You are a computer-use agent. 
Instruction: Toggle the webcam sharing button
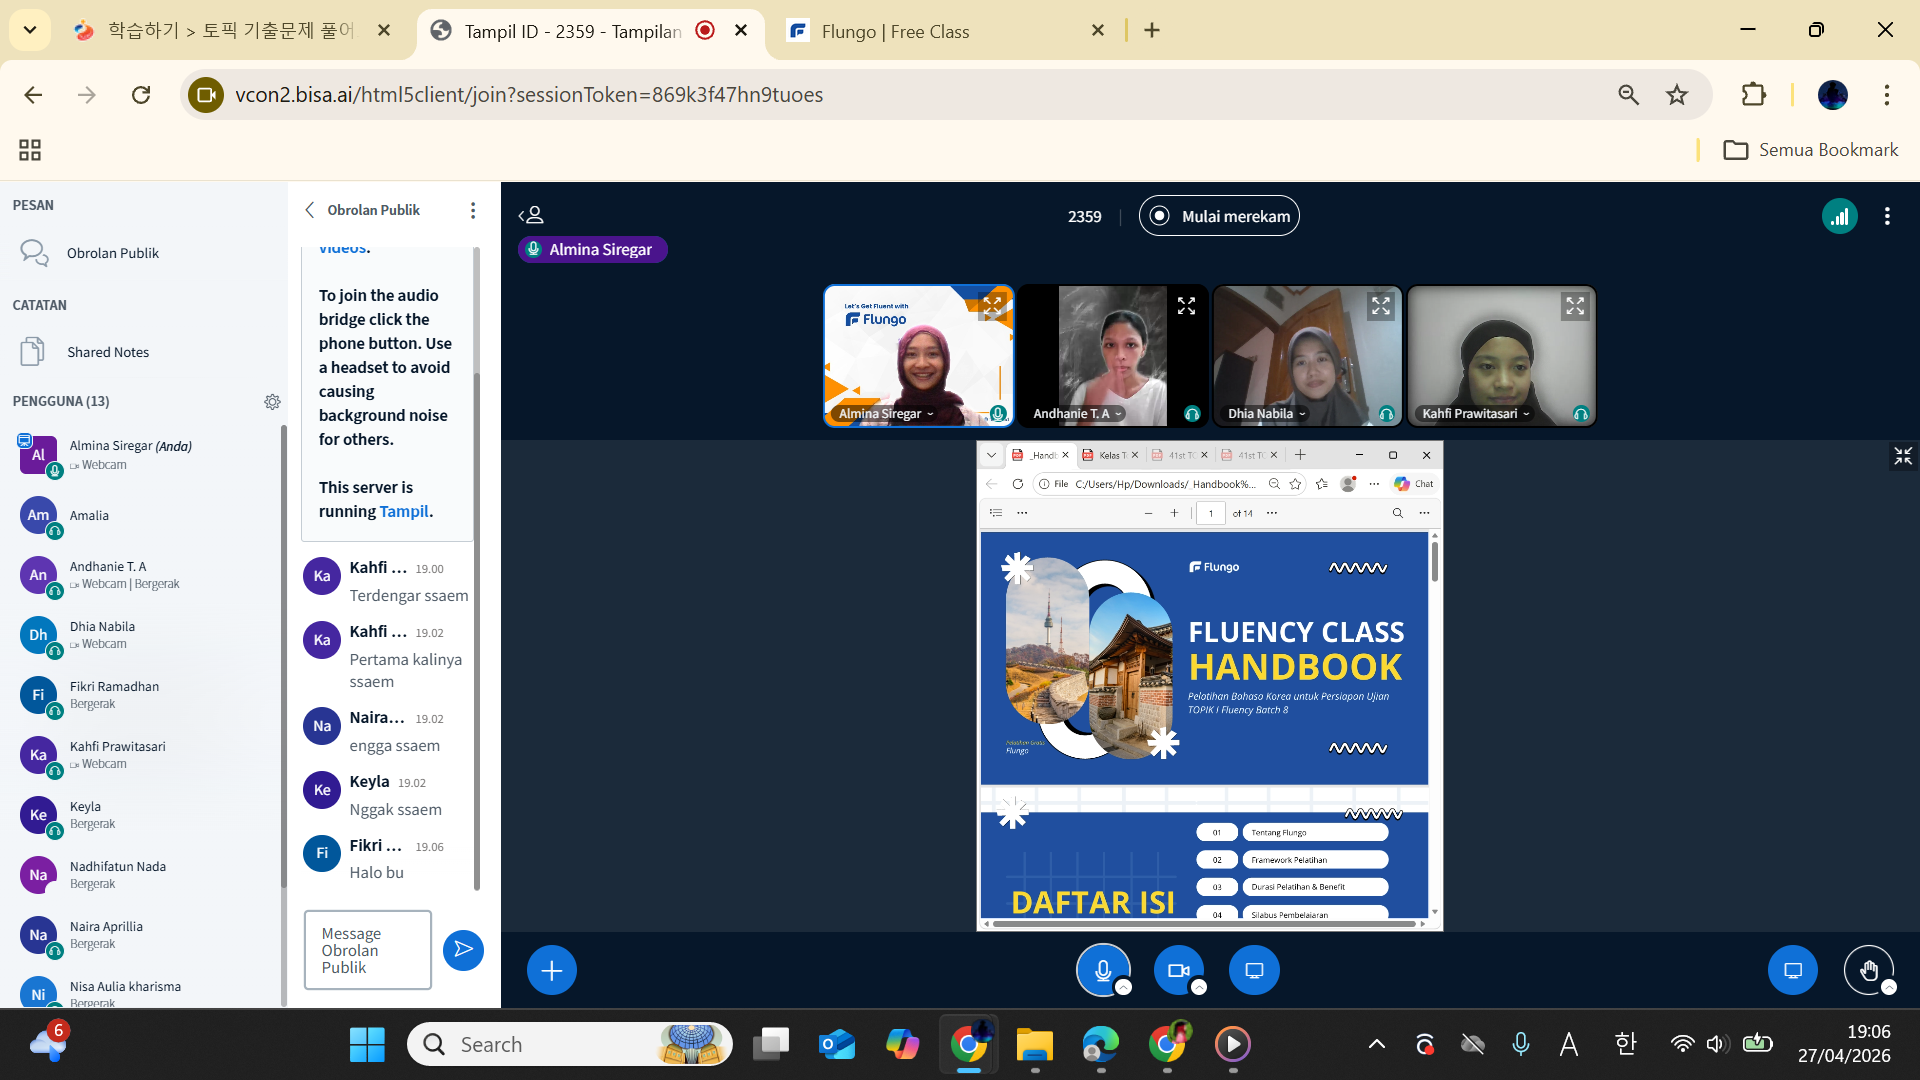coord(1178,970)
